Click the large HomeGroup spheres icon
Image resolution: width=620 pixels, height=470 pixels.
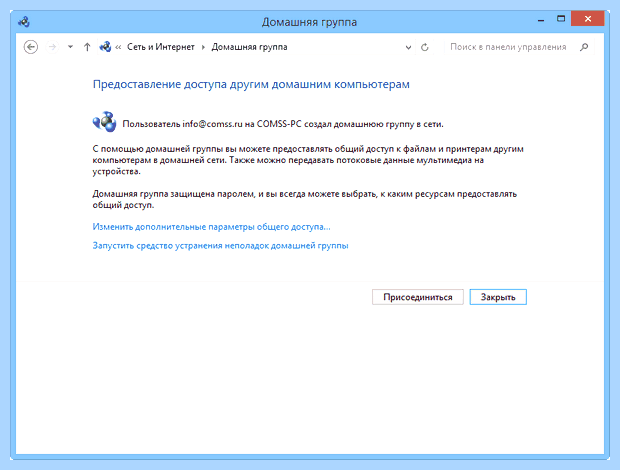105,122
